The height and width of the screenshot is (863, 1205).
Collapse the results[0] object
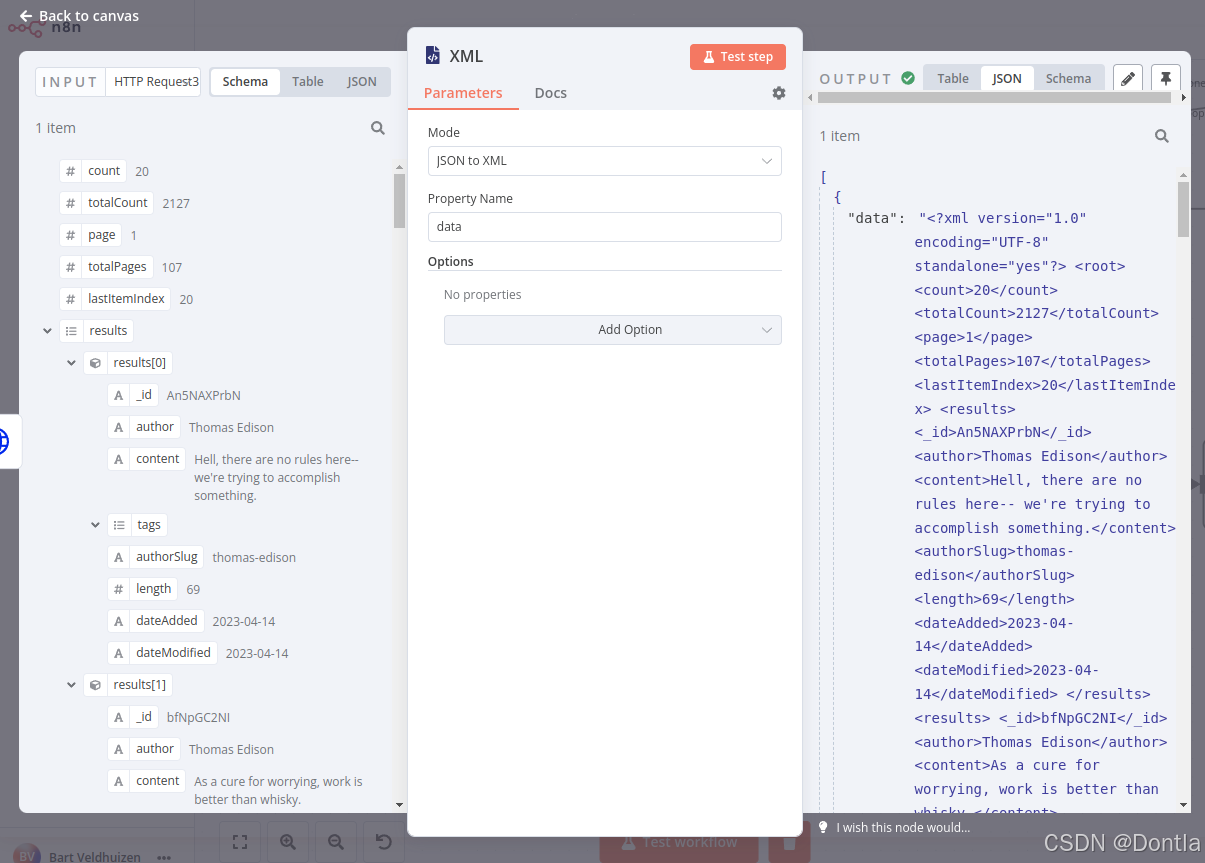point(72,363)
